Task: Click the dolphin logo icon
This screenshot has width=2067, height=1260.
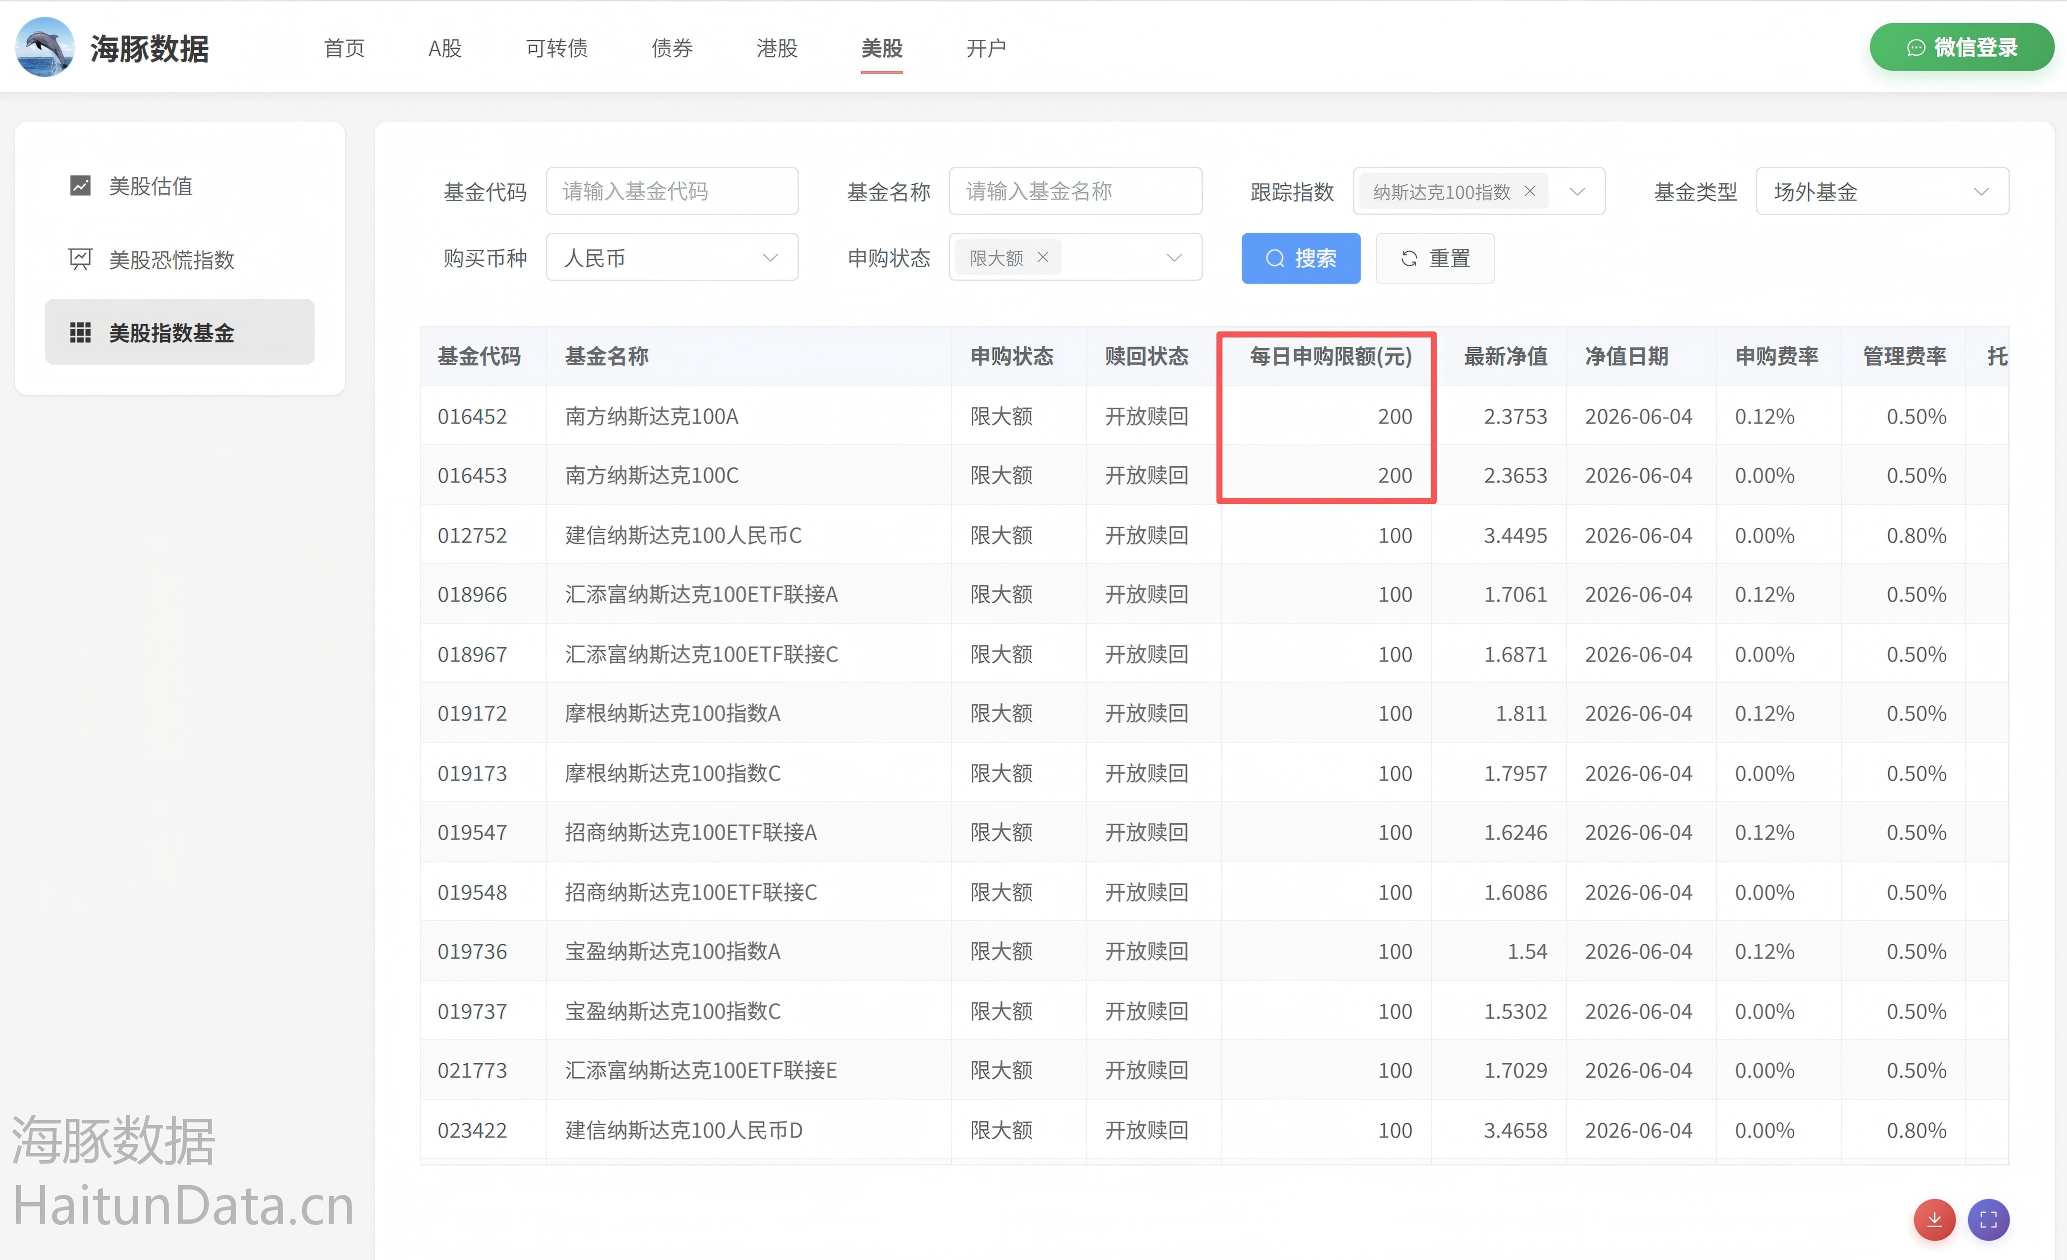Action: pyautogui.click(x=45, y=47)
